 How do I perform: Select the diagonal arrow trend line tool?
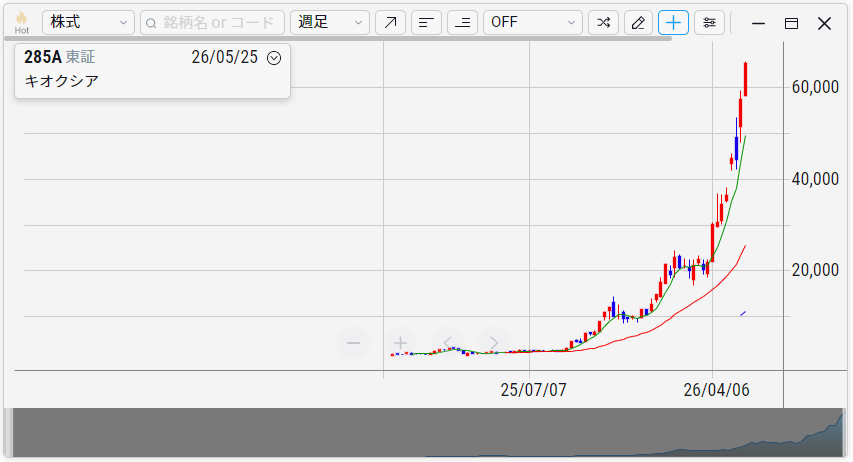[390, 22]
